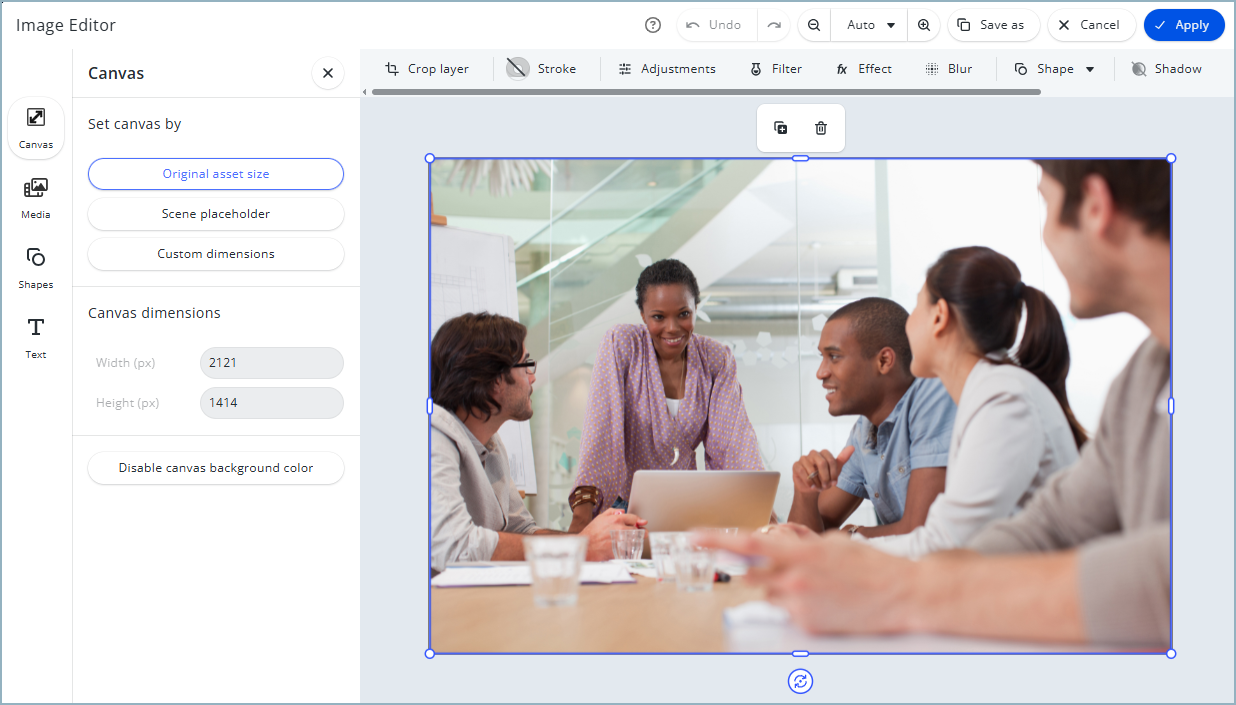1236x705 pixels.
Task: Select Original asset size option
Action: 216,174
